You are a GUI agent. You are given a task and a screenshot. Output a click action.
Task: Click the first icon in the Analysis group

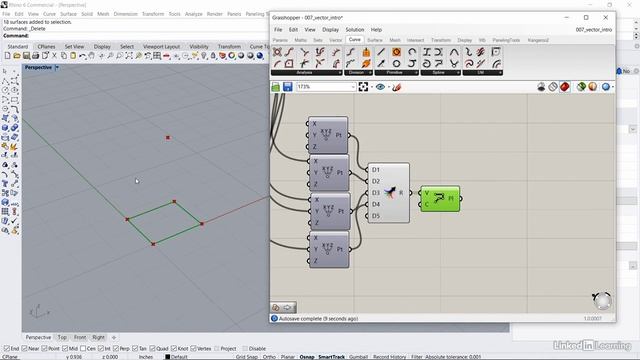(278, 52)
